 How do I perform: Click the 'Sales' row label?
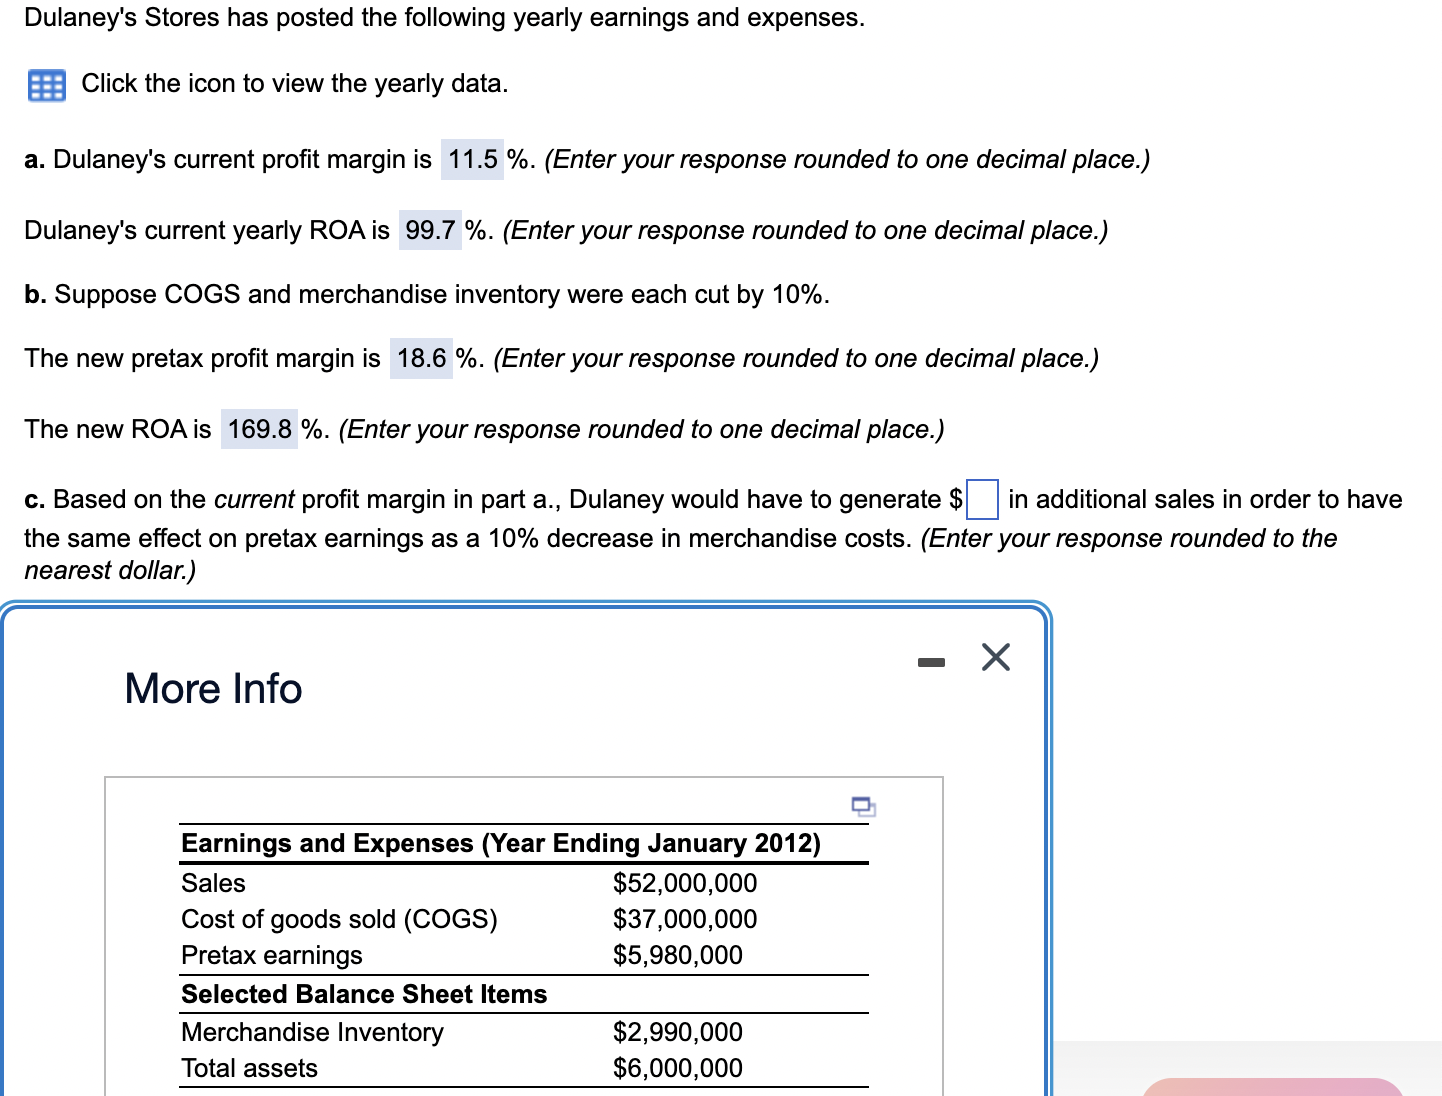213,883
